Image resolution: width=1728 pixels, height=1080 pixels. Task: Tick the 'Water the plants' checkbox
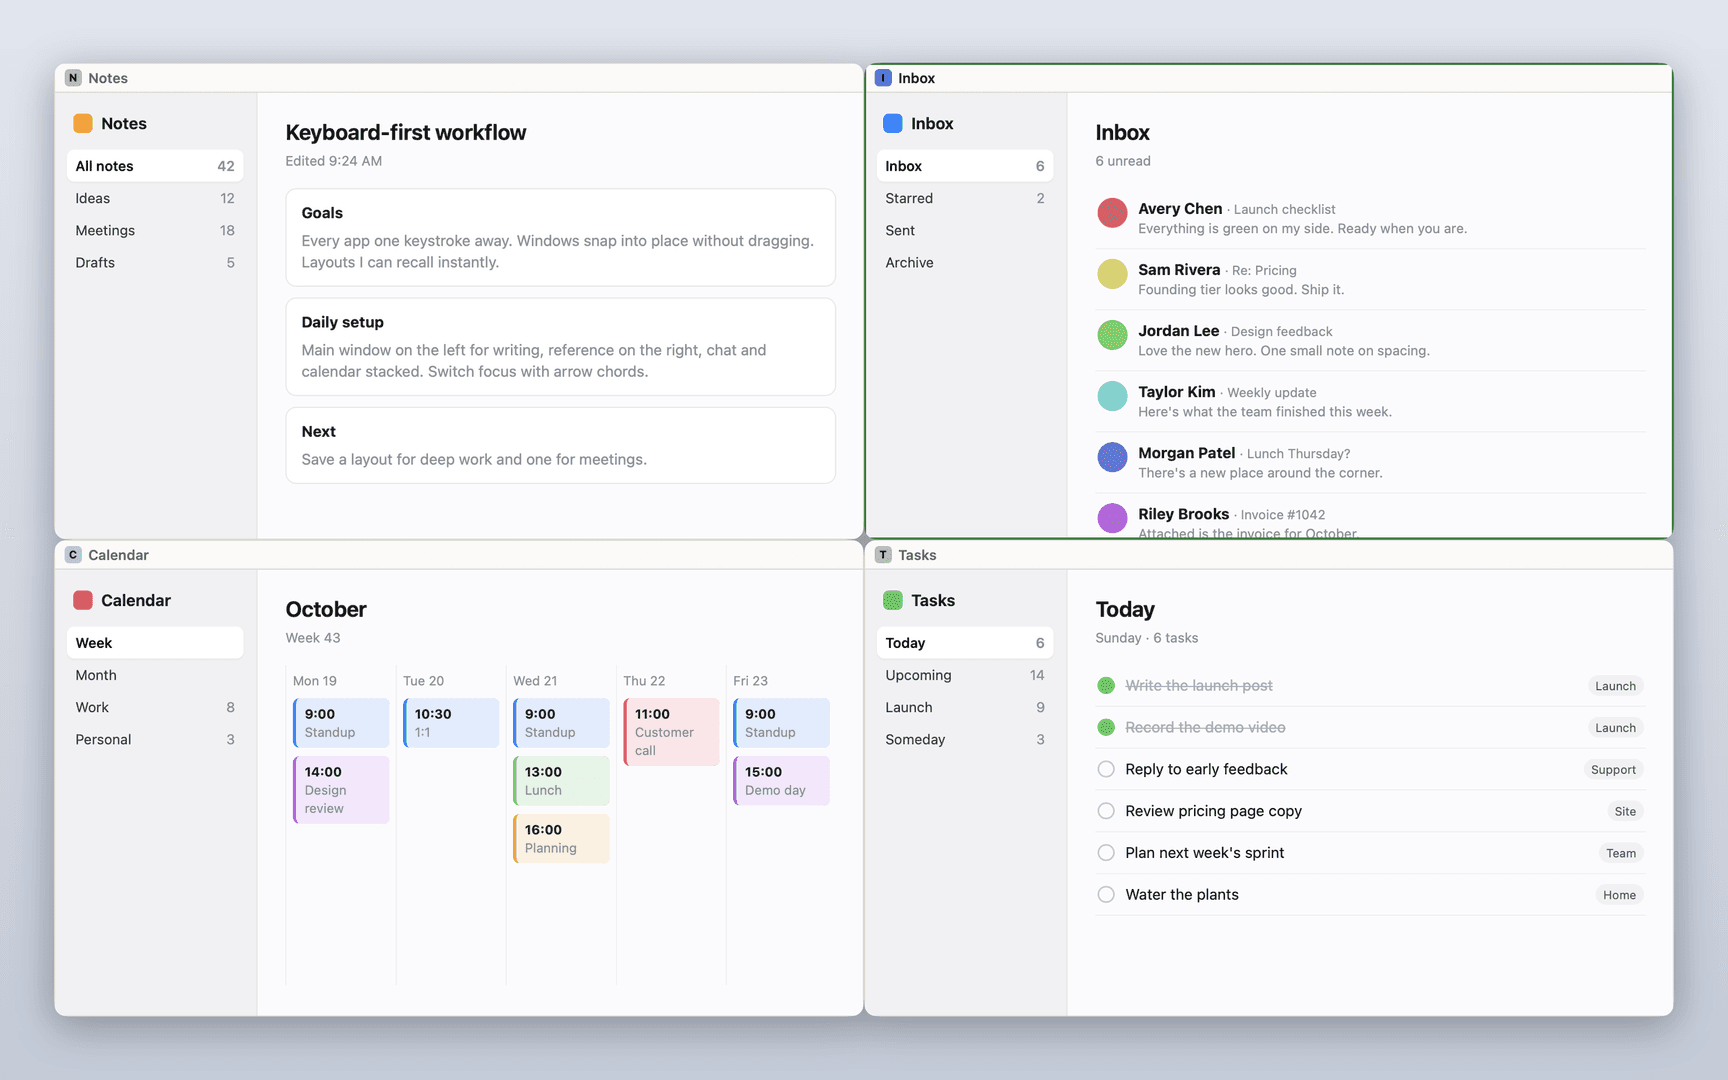tap(1106, 895)
